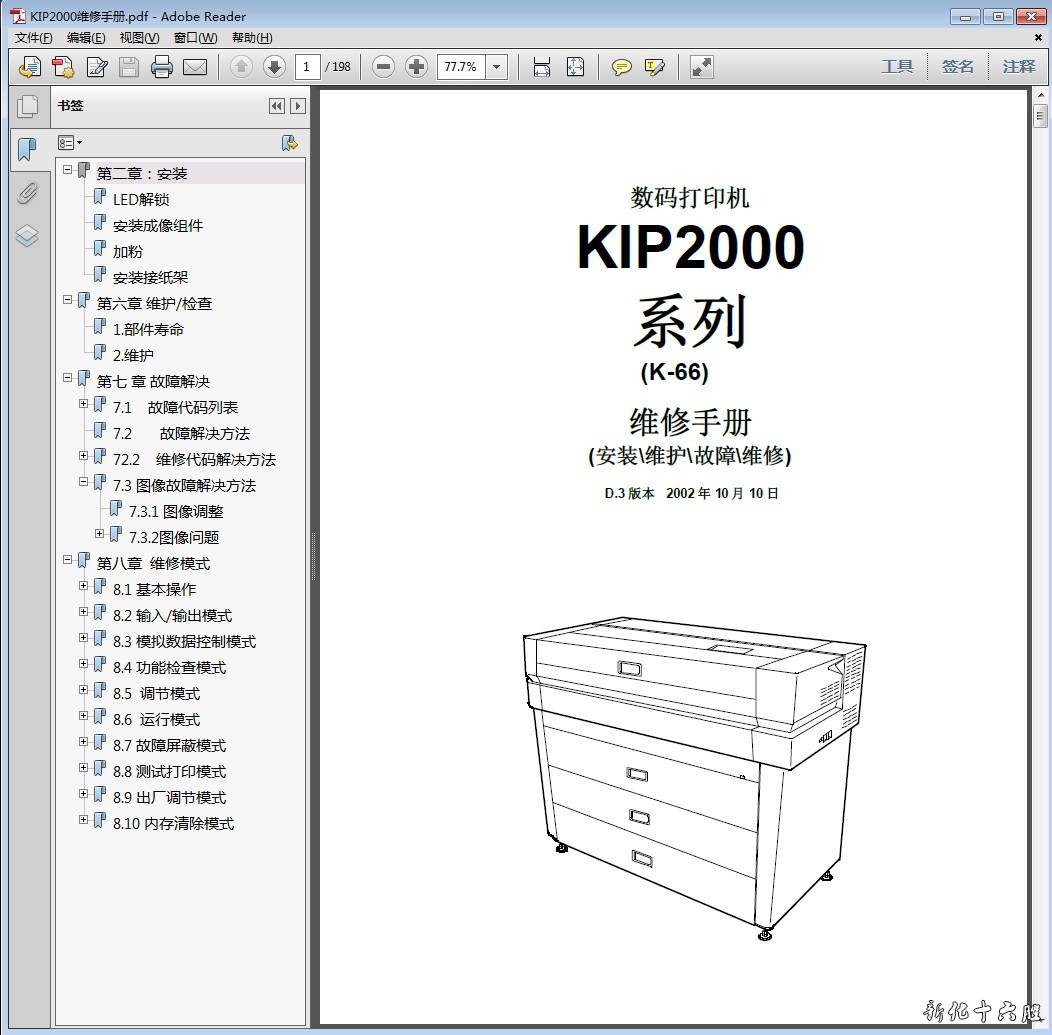The image size is (1052, 1035).
Task: Click the Create PDF online toolbar icon
Action: (x=30, y=67)
